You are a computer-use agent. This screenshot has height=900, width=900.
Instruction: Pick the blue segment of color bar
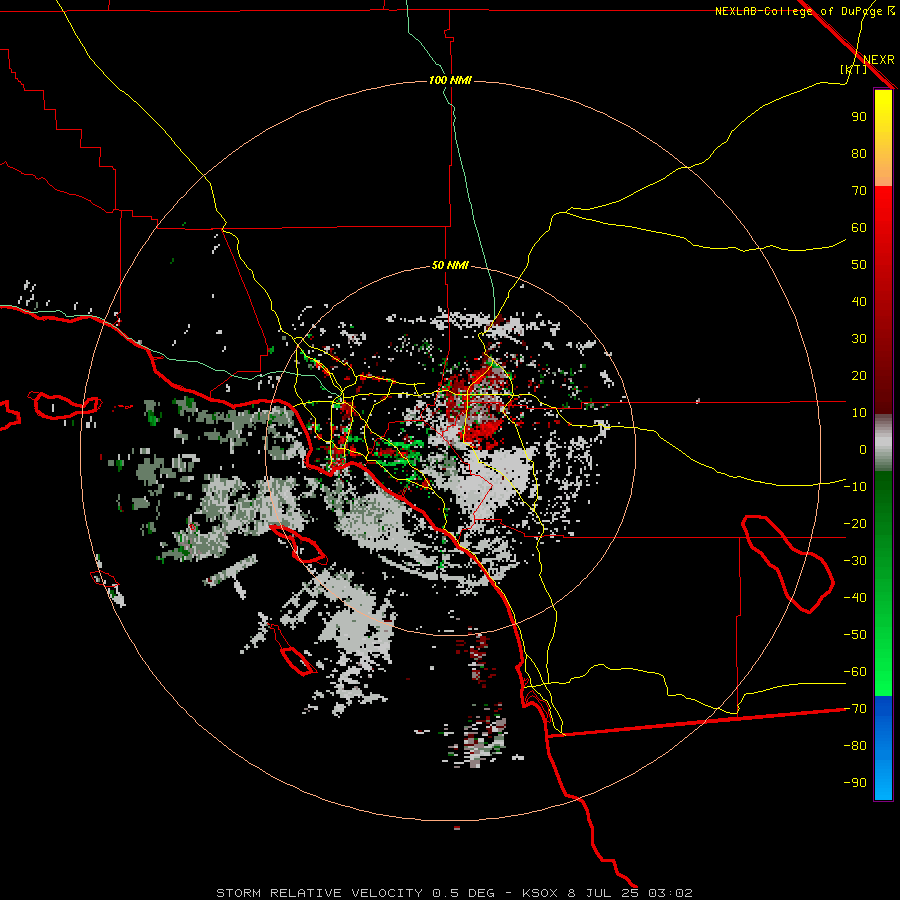tap(883, 748)
